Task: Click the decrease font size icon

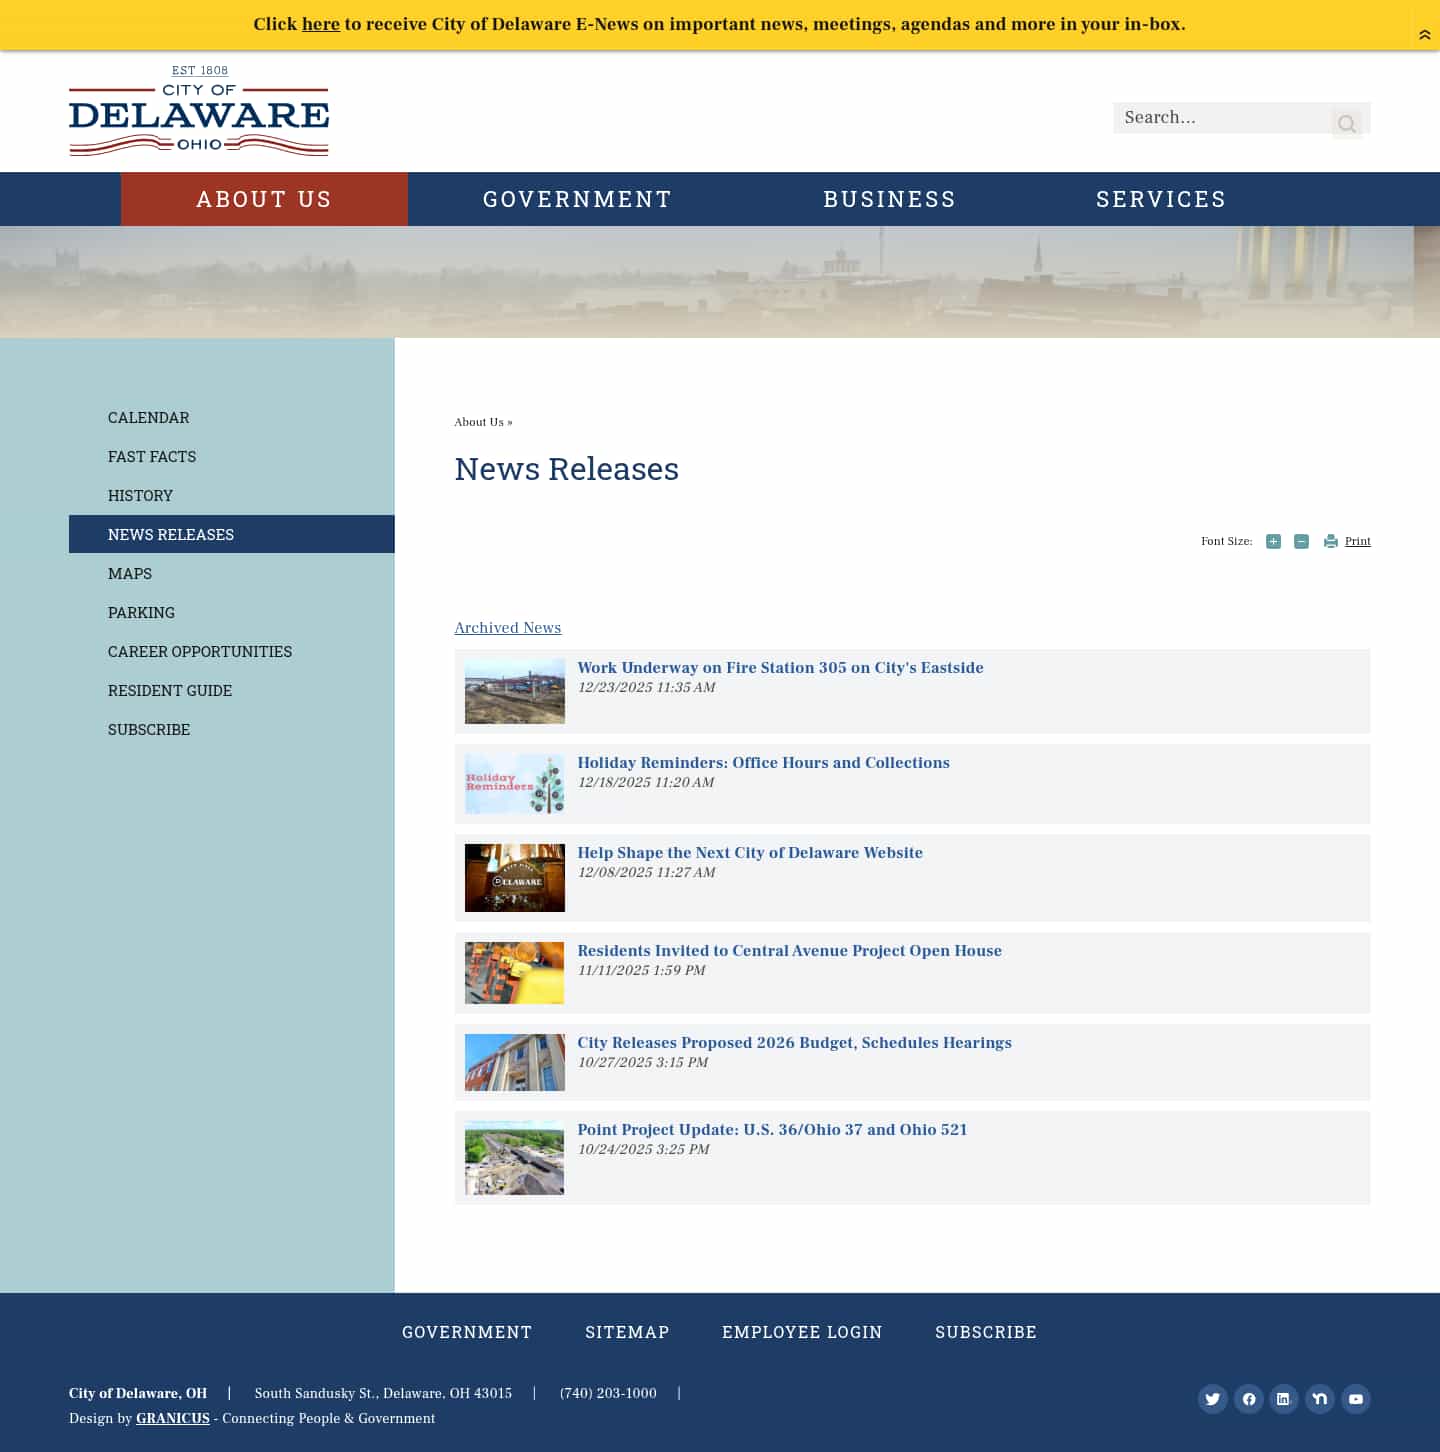Action: [1301, 541]
